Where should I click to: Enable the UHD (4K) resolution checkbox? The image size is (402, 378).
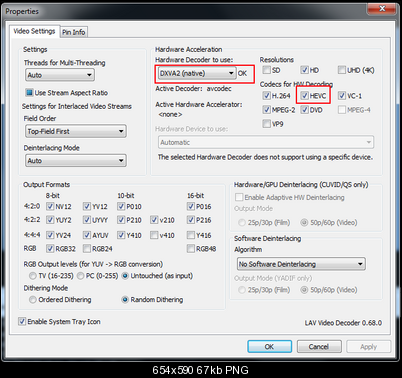[342, 70]
